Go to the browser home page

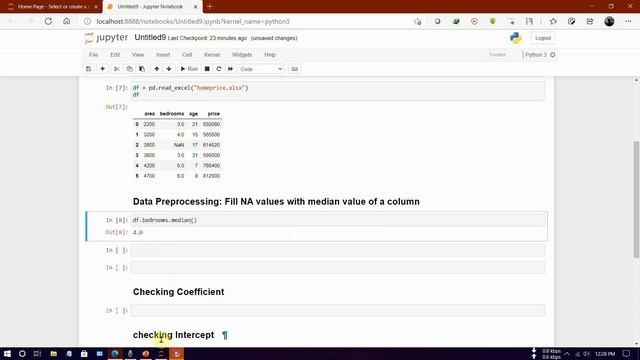point(67,21)
